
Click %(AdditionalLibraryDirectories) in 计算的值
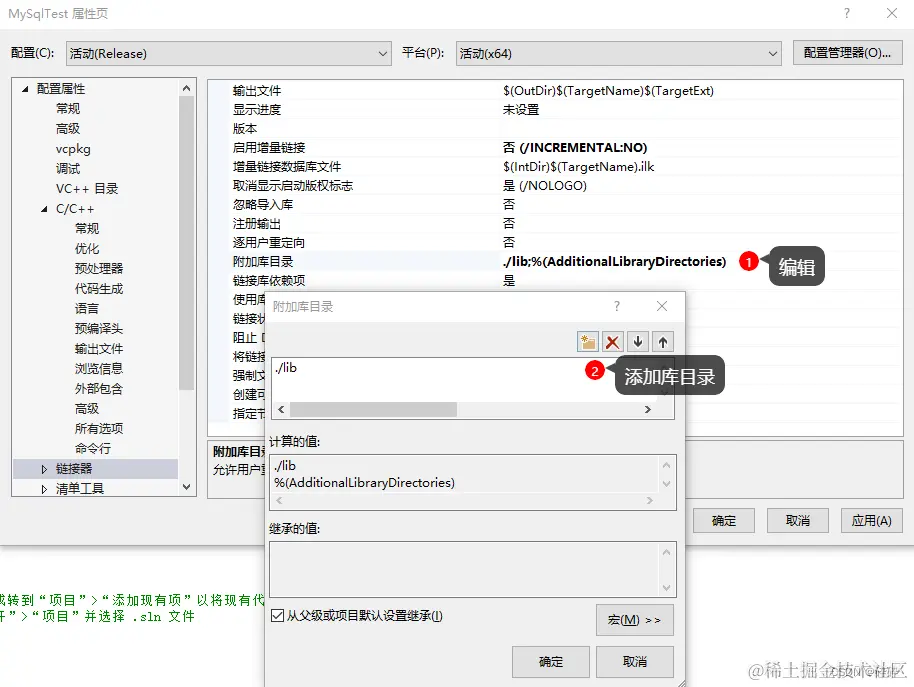click(x=364, y=482)
